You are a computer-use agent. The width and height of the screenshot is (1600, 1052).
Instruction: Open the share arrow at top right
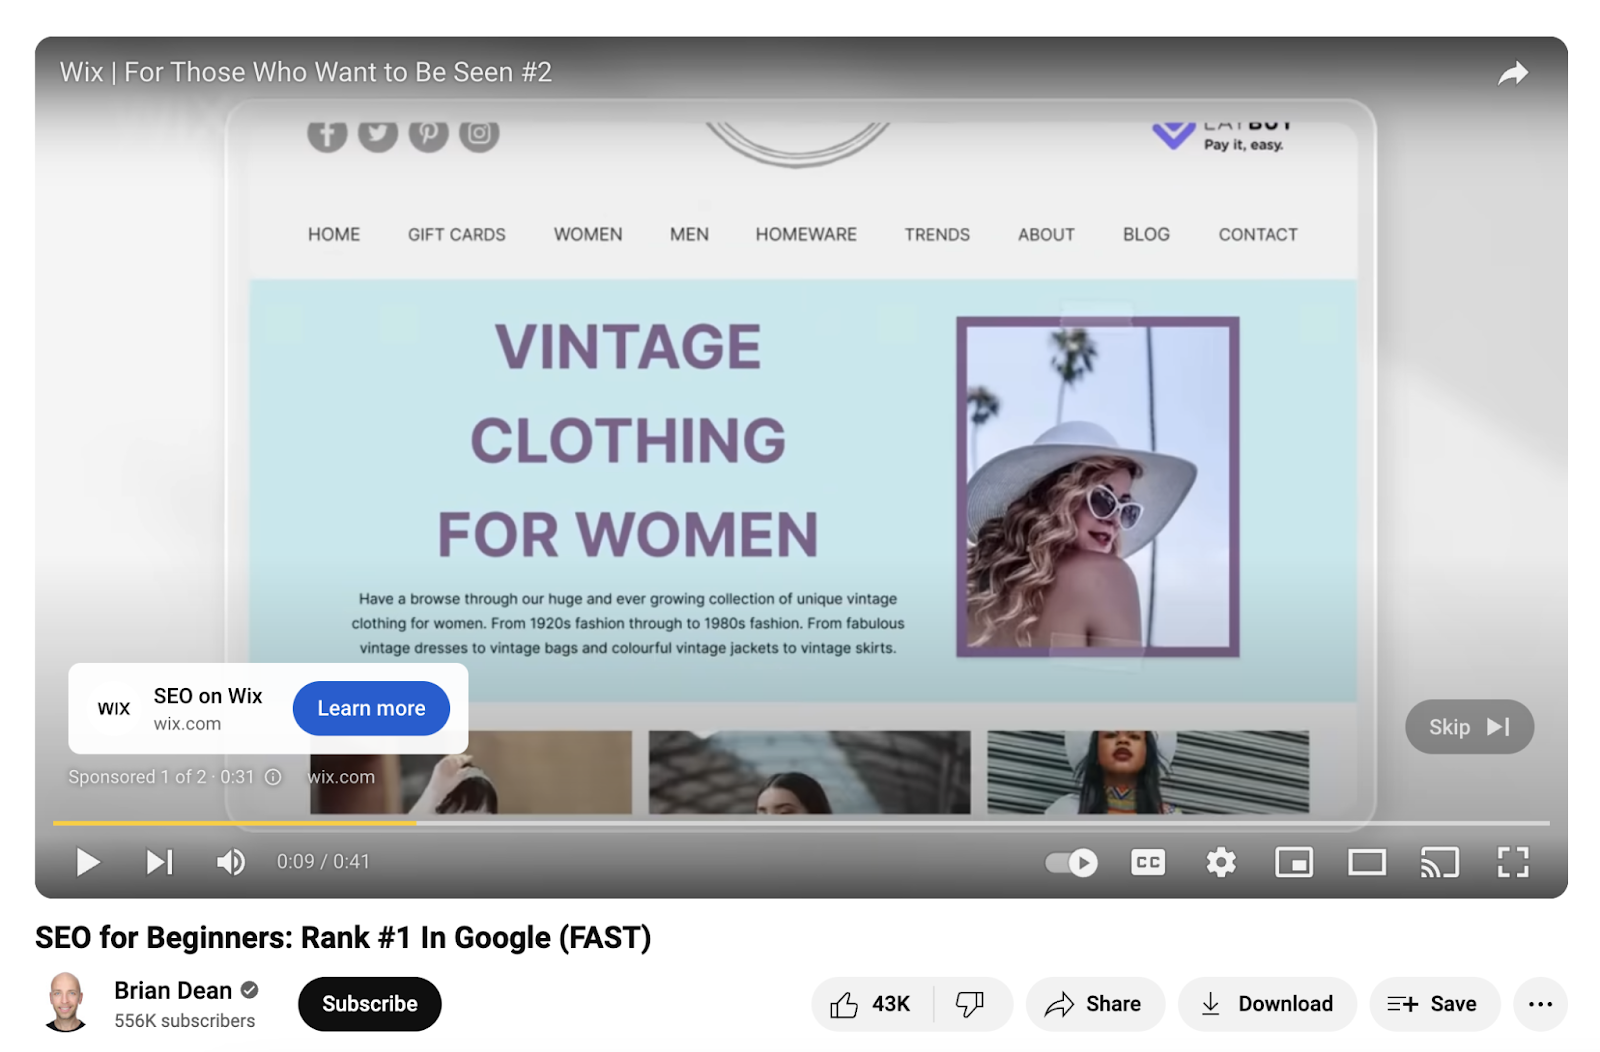tap(1515, 72)
